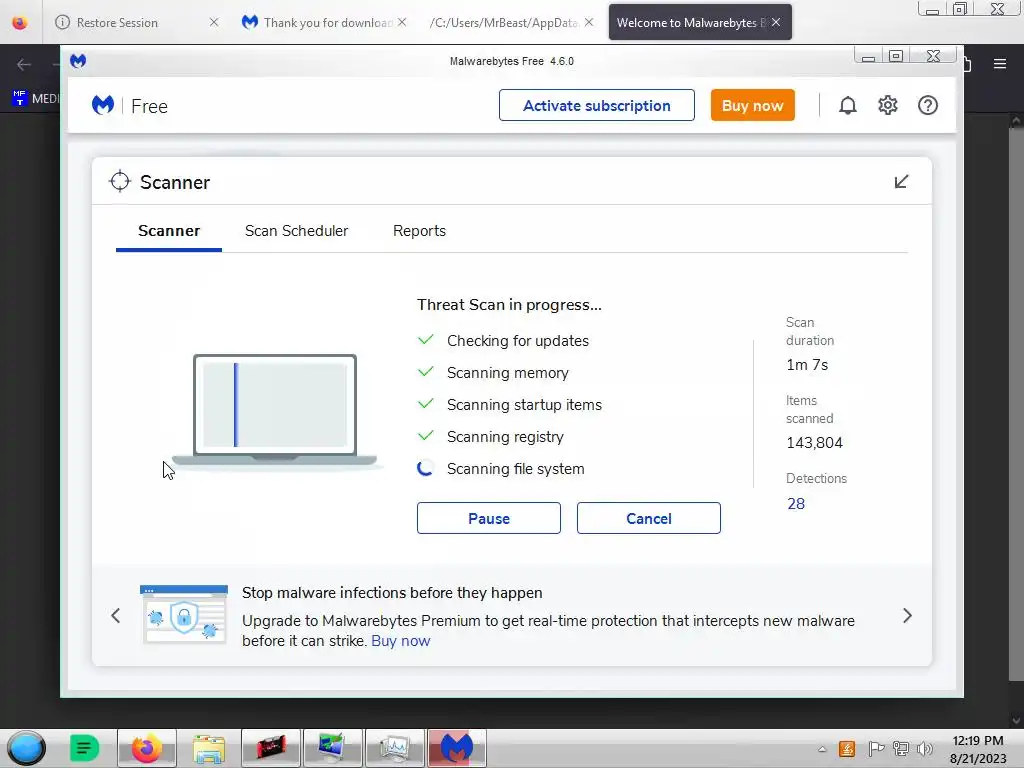Show hidden tray icons arrow

(822, 749)
